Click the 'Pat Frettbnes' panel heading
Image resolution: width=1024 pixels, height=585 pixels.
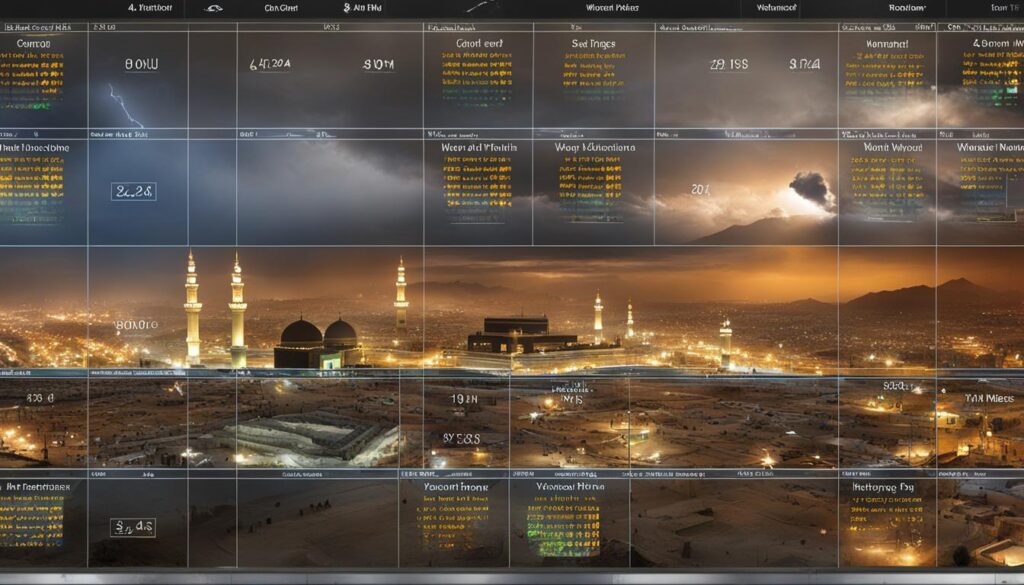pos(36,487)
